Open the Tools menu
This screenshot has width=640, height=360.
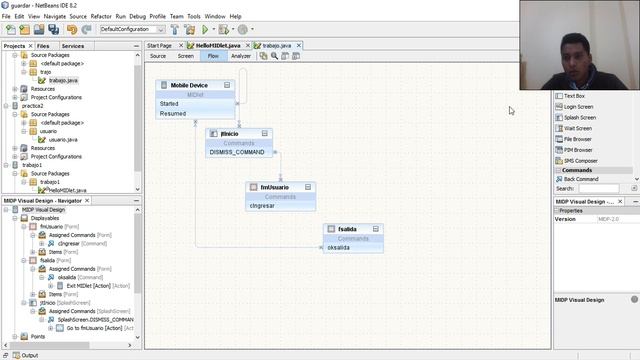[194, 16]
